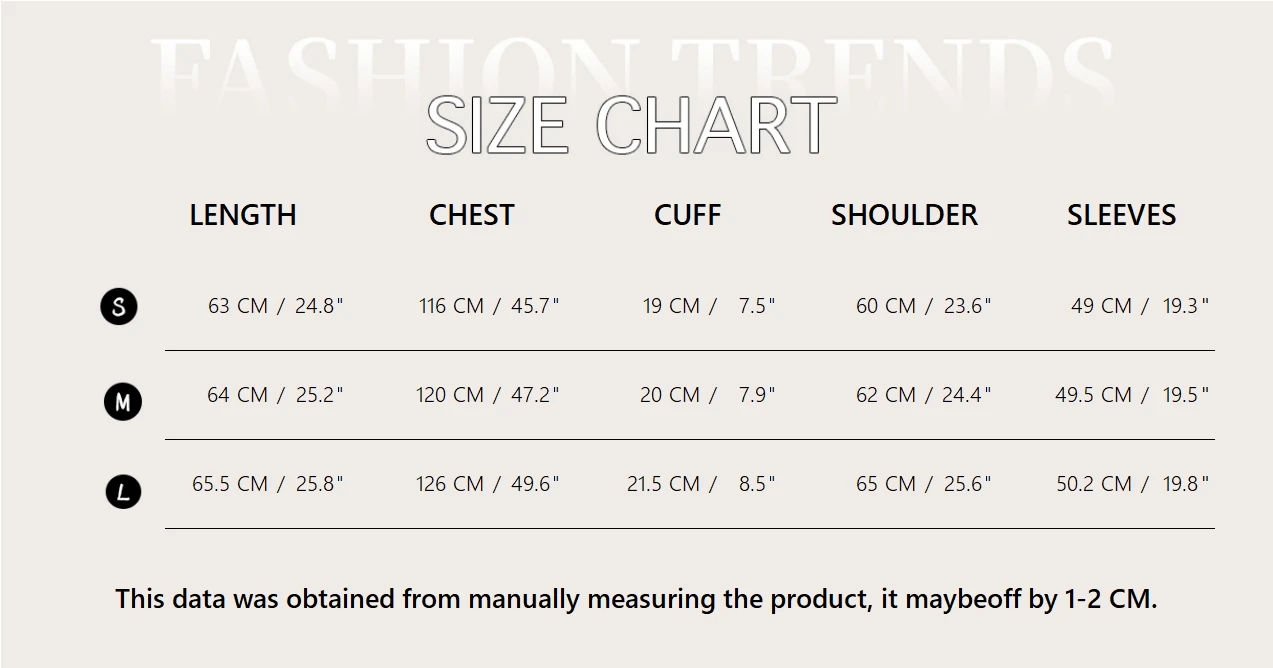Click the 65.5 CM / 25.8" length value

[x=268, y=484]
